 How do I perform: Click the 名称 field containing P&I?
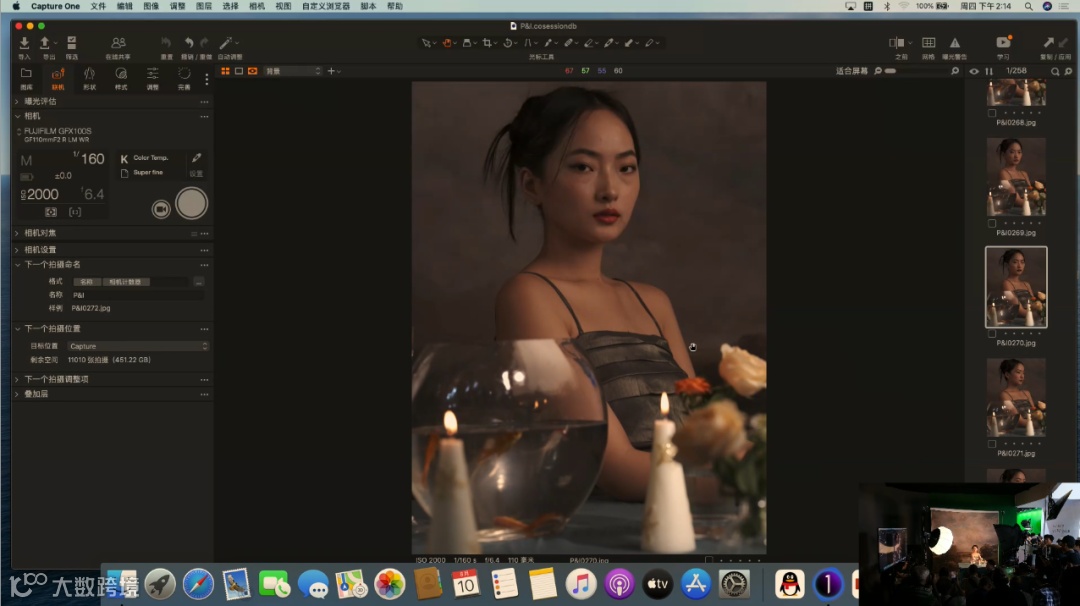pos(136,295)
